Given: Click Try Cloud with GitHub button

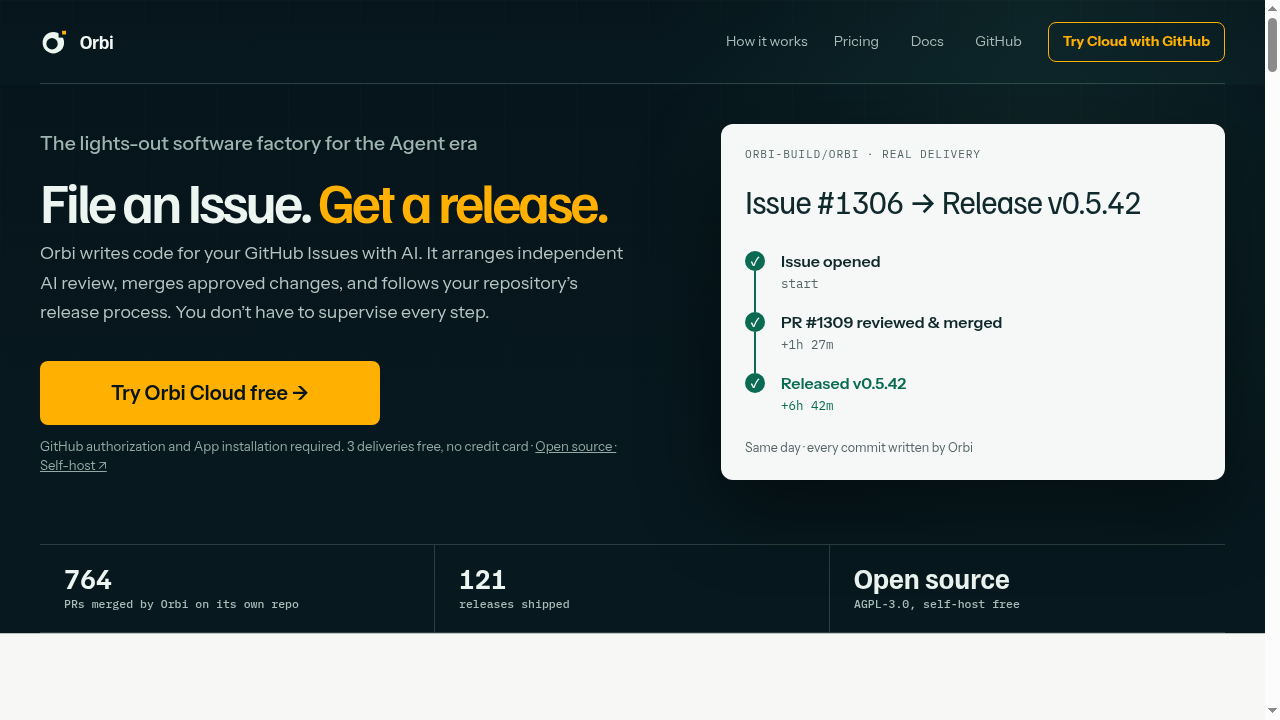Looking at the screenshot, I should pos(1136,42).
